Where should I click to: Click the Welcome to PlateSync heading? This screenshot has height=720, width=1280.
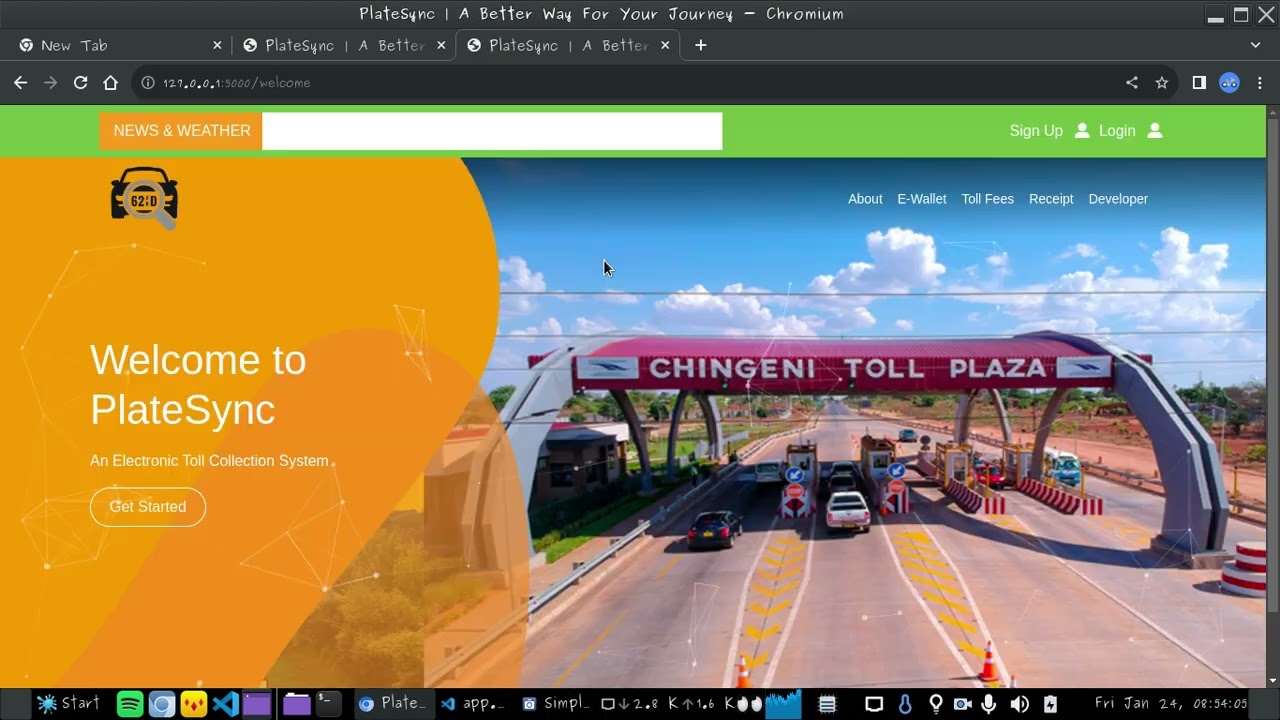pyautogui.click(x=198, y=385)
